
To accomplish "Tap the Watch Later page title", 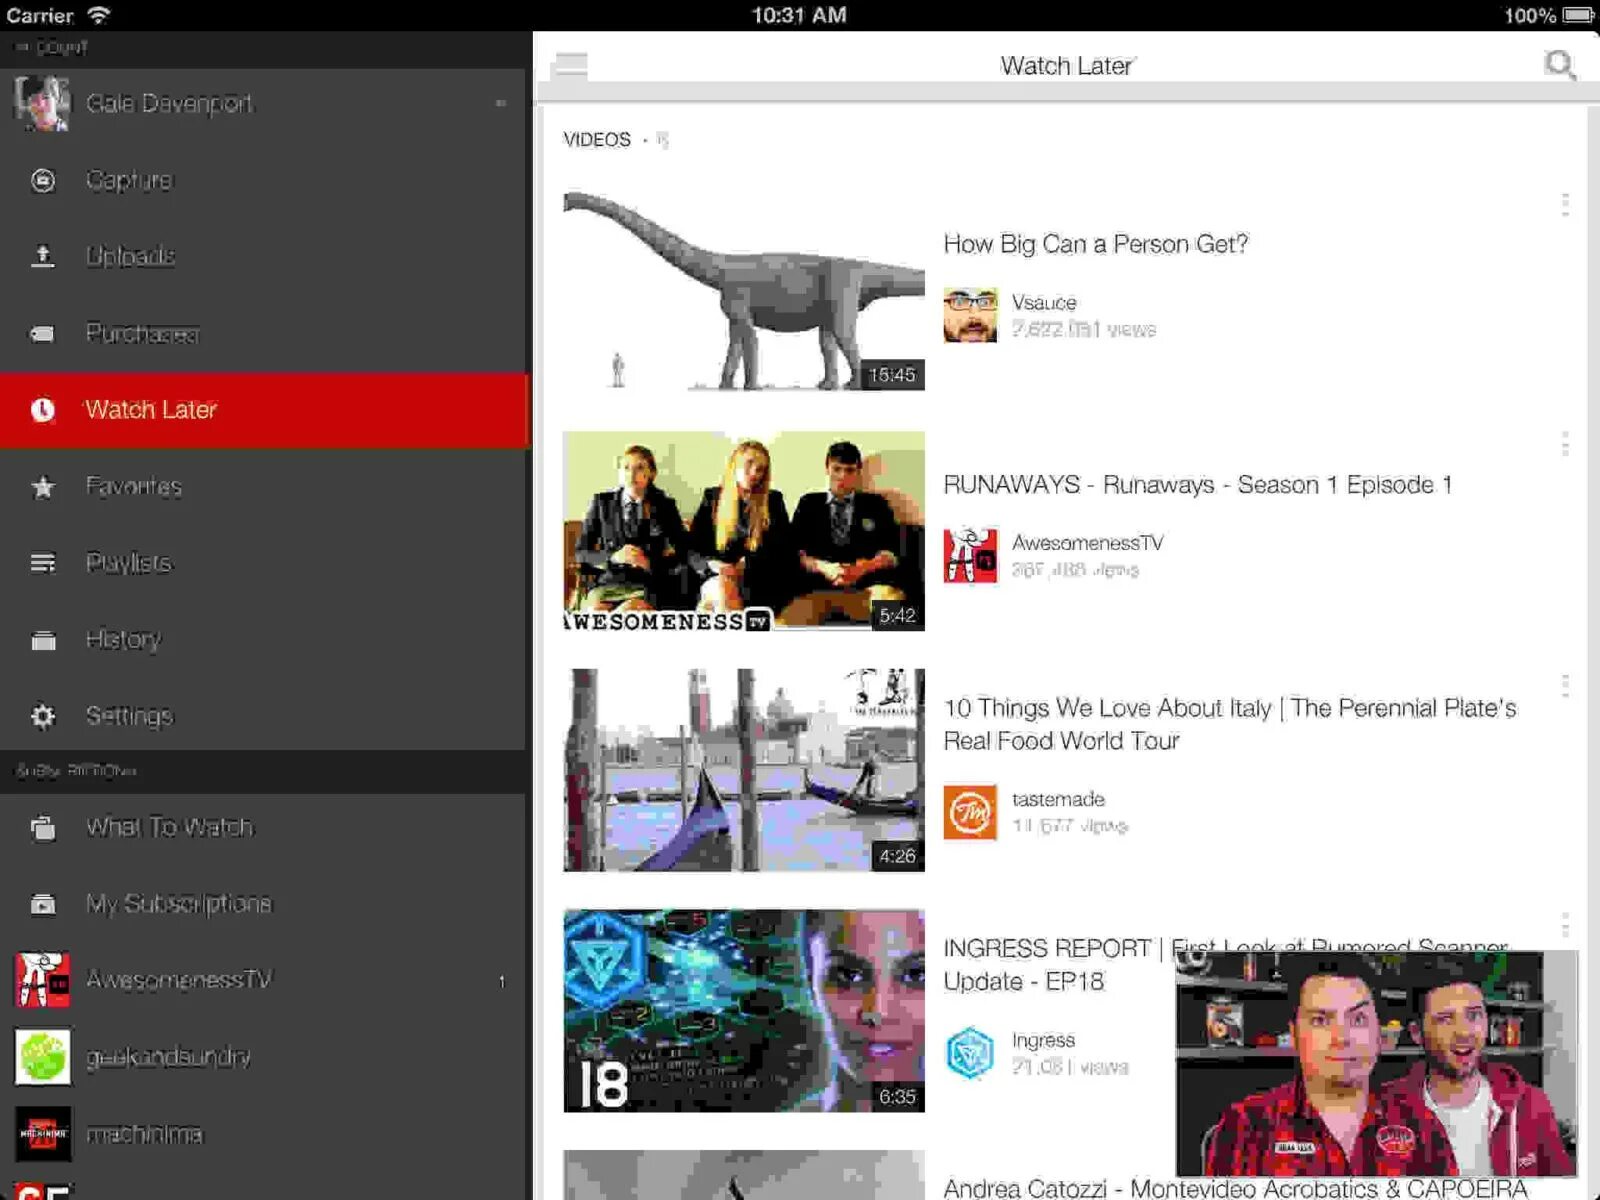I will 1066,66.
